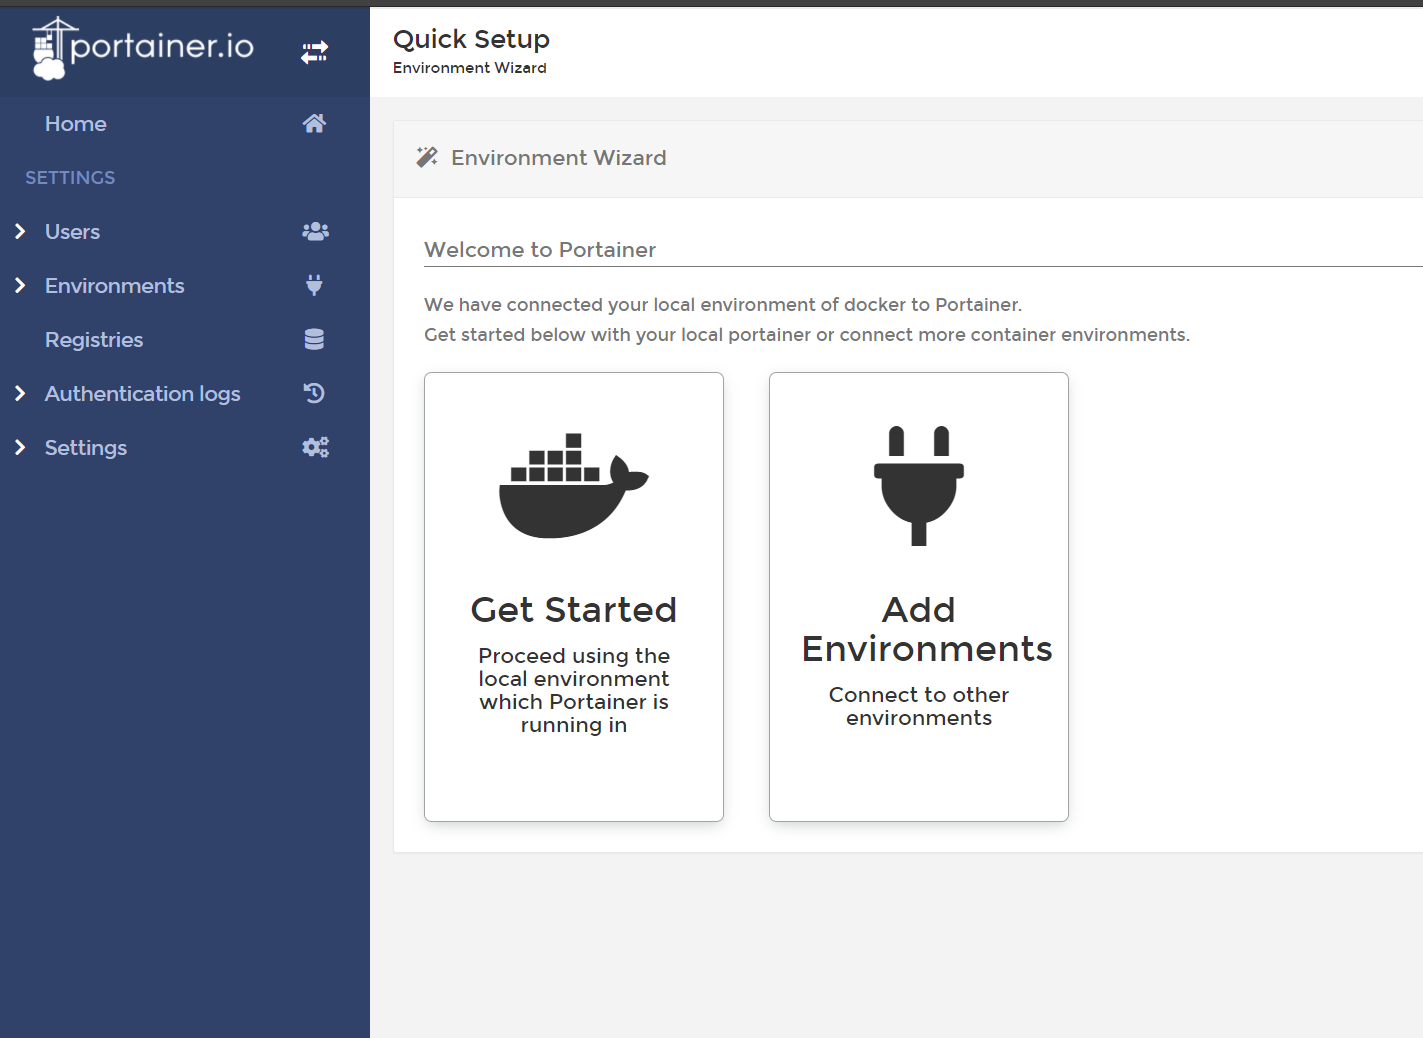The width and height of the screenshot is (1423, 1038).
Task: Toggle the sidebar with the arrows icon
Action: (315, 52)
